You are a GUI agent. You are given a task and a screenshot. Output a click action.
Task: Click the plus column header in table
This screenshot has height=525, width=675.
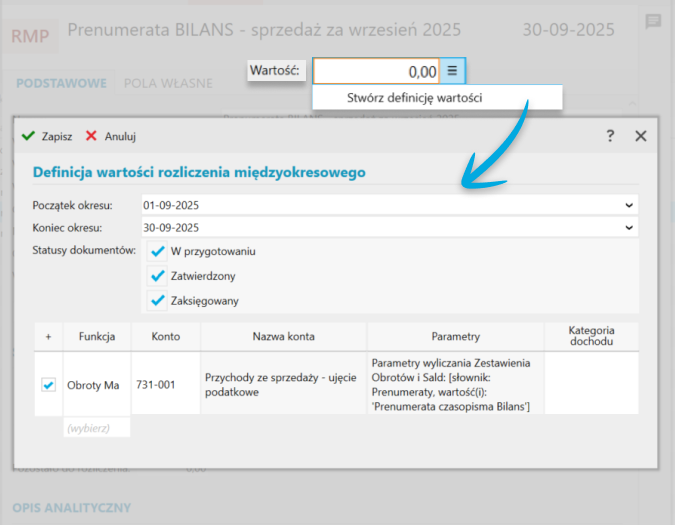48,336
